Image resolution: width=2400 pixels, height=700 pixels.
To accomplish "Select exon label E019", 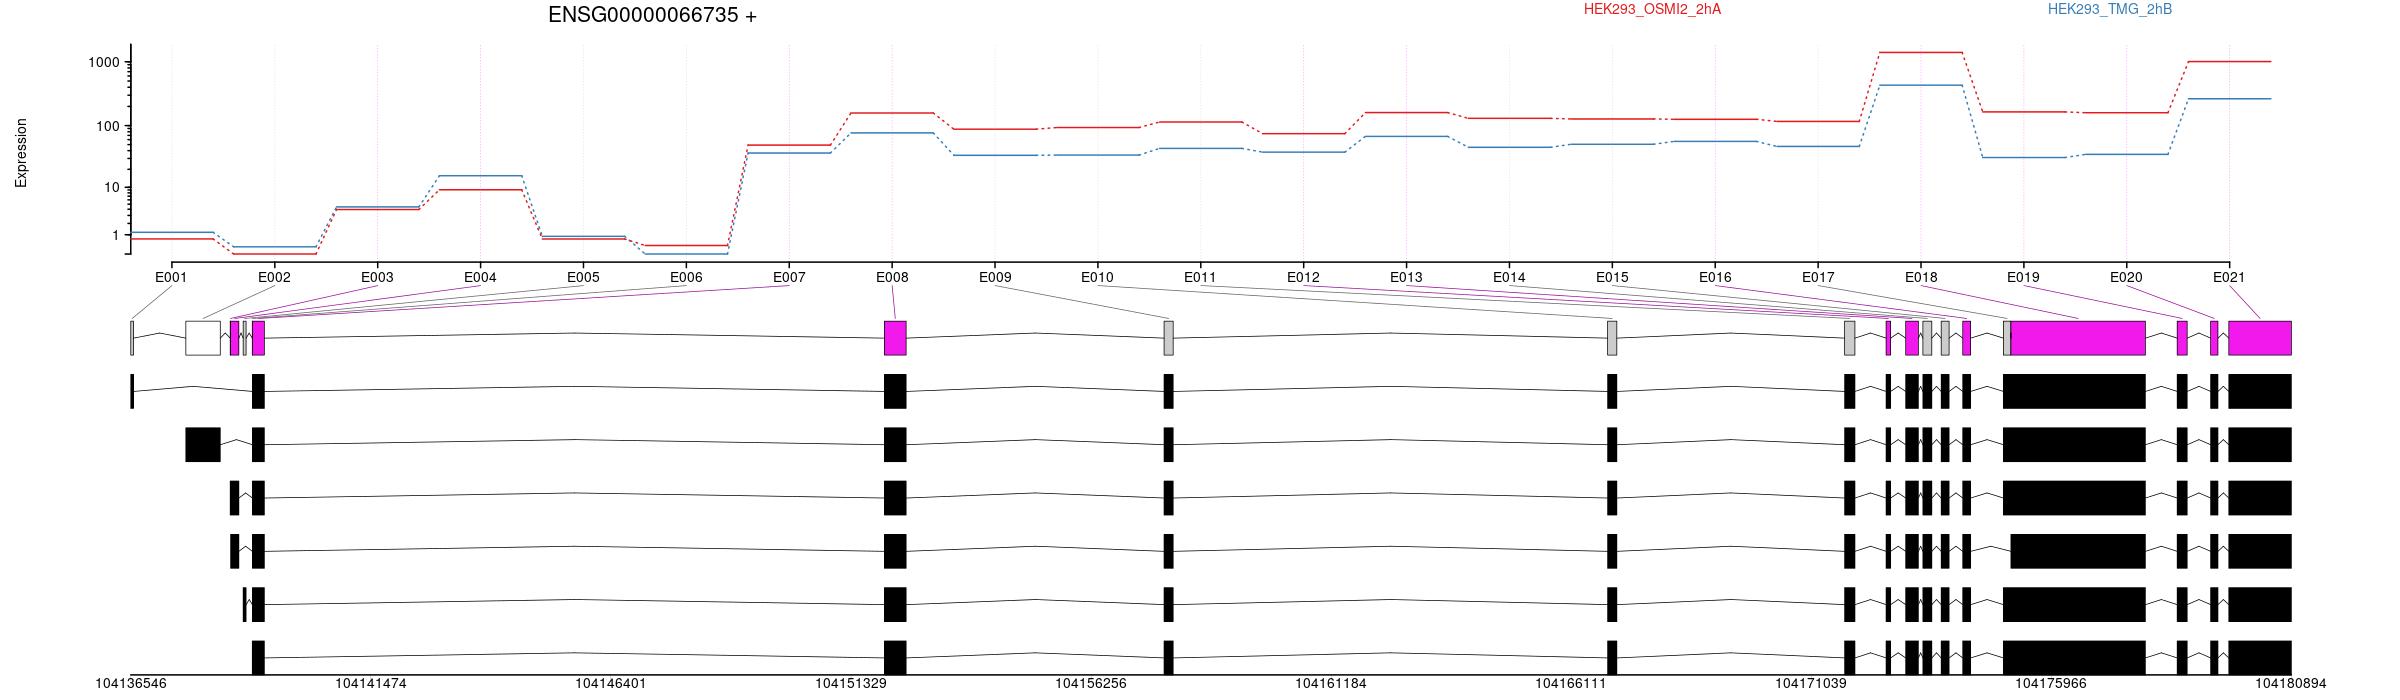I will [2023, 277].
